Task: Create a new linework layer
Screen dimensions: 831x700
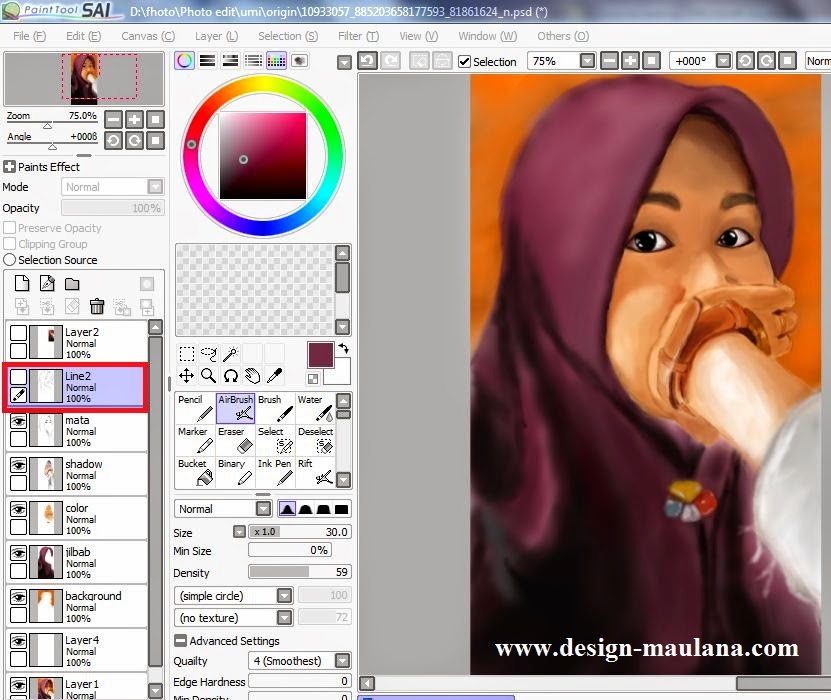Action: click(x=47, y=283)
